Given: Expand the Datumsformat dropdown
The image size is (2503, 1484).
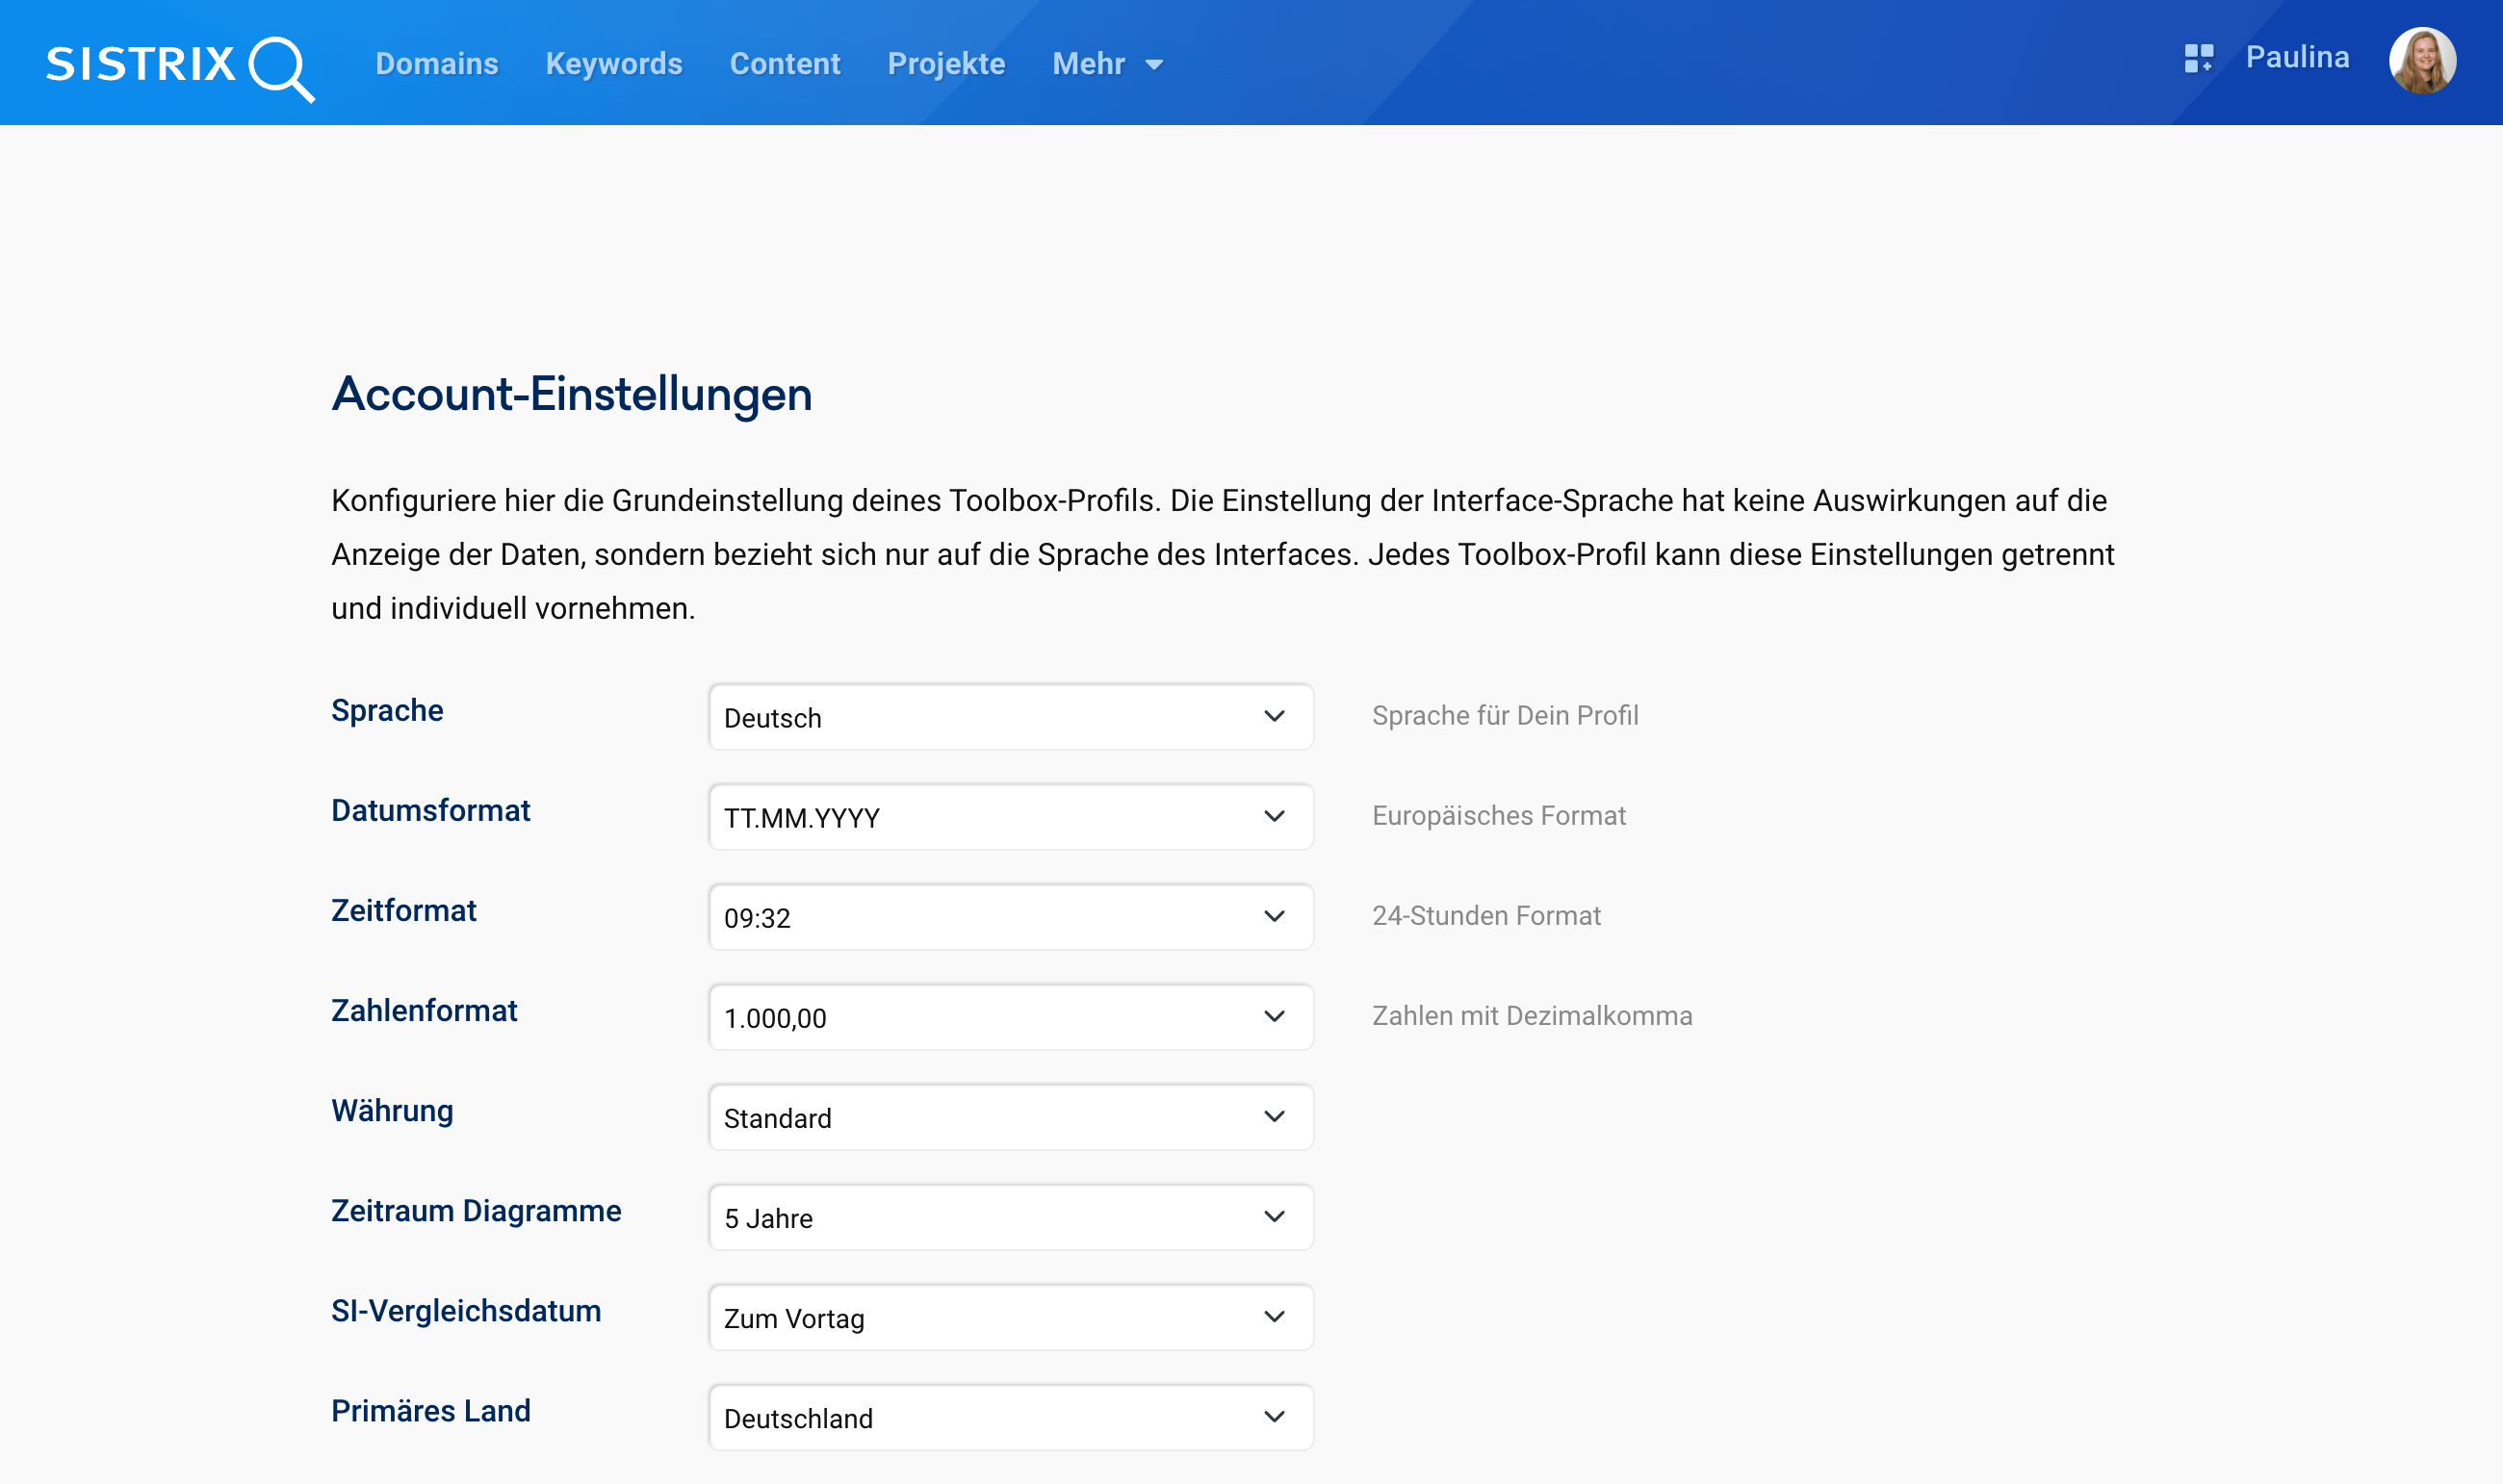Looking at the screenshot, I should tap(1010, 817).
